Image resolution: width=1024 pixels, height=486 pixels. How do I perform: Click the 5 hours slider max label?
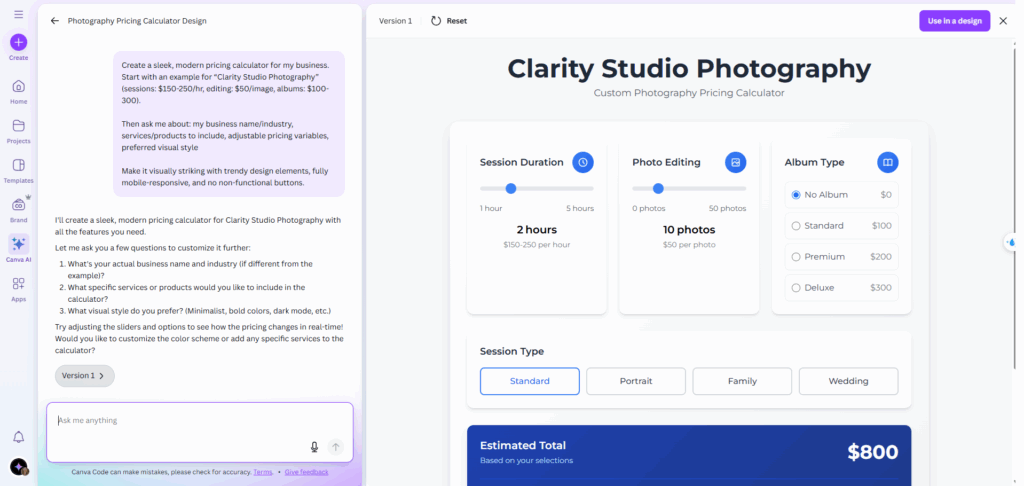(x=580, y=208)
